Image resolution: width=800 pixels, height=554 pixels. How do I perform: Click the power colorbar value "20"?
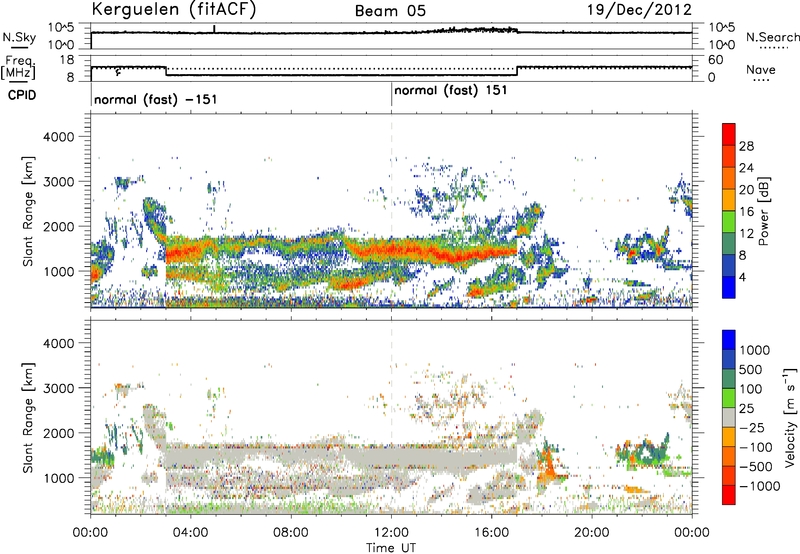(x=746, y=190)
